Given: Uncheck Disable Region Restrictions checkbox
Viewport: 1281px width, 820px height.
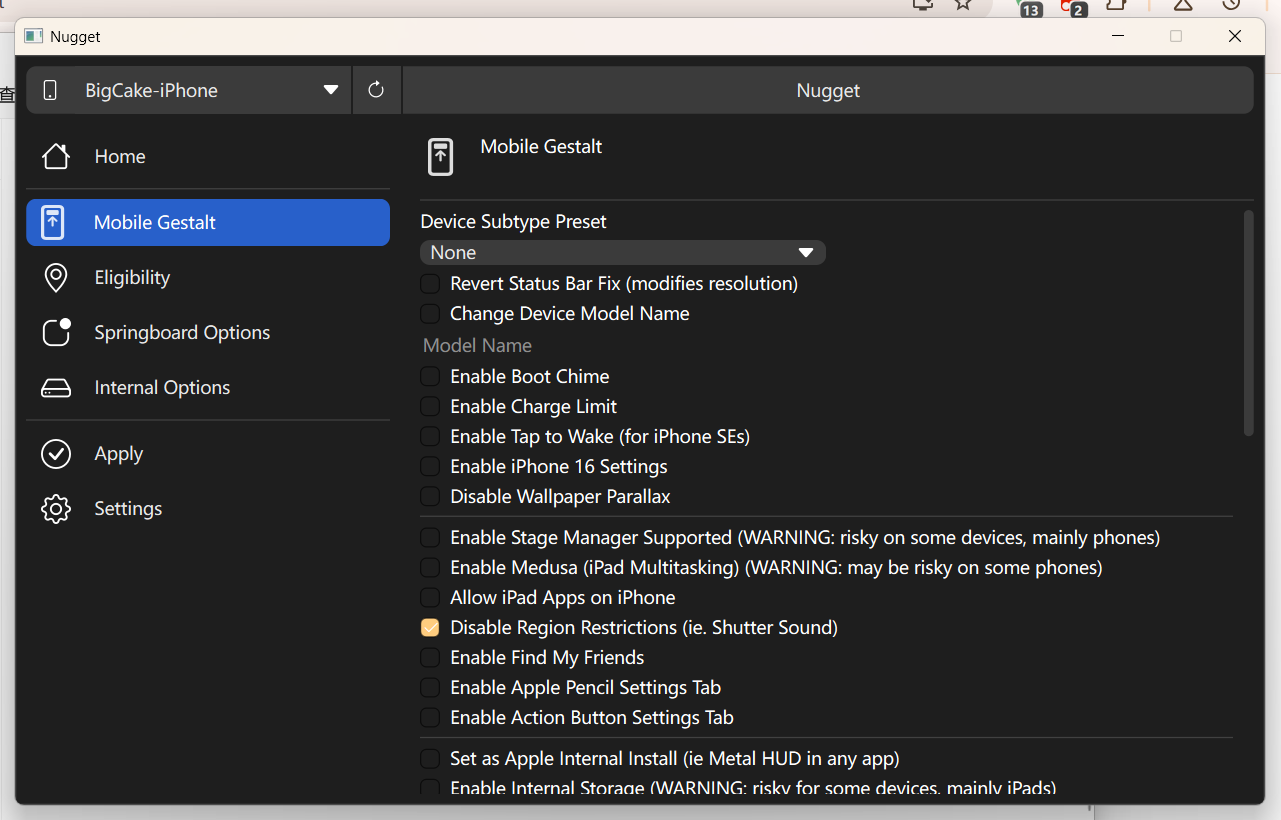Looking at the screenshot, I should [430, 628].
